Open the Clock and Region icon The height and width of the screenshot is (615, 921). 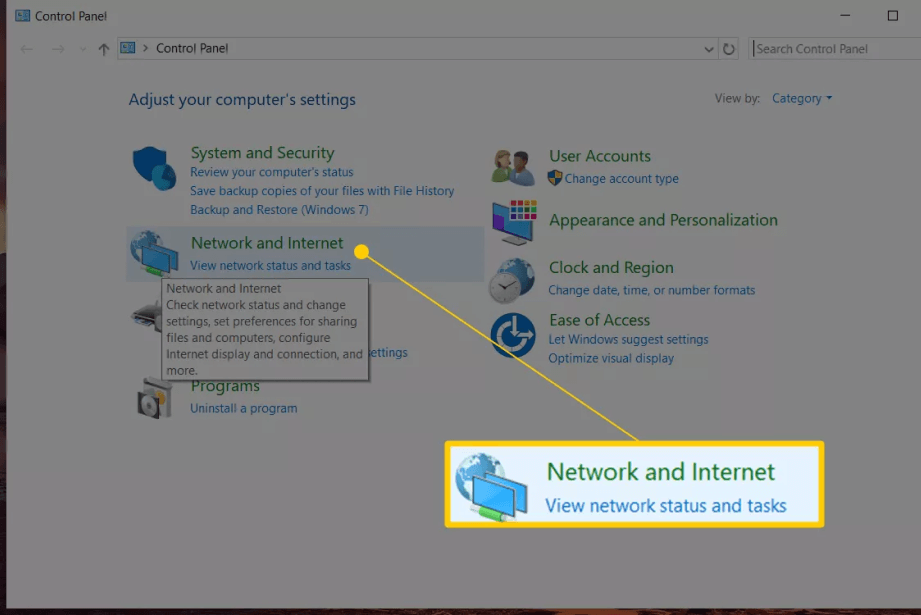point(512,281)
